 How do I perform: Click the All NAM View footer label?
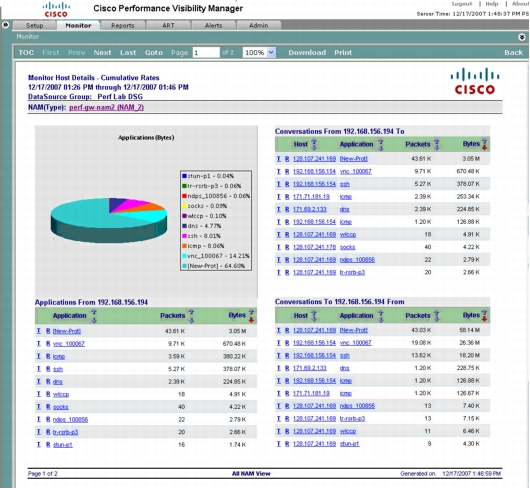point(251,474)
